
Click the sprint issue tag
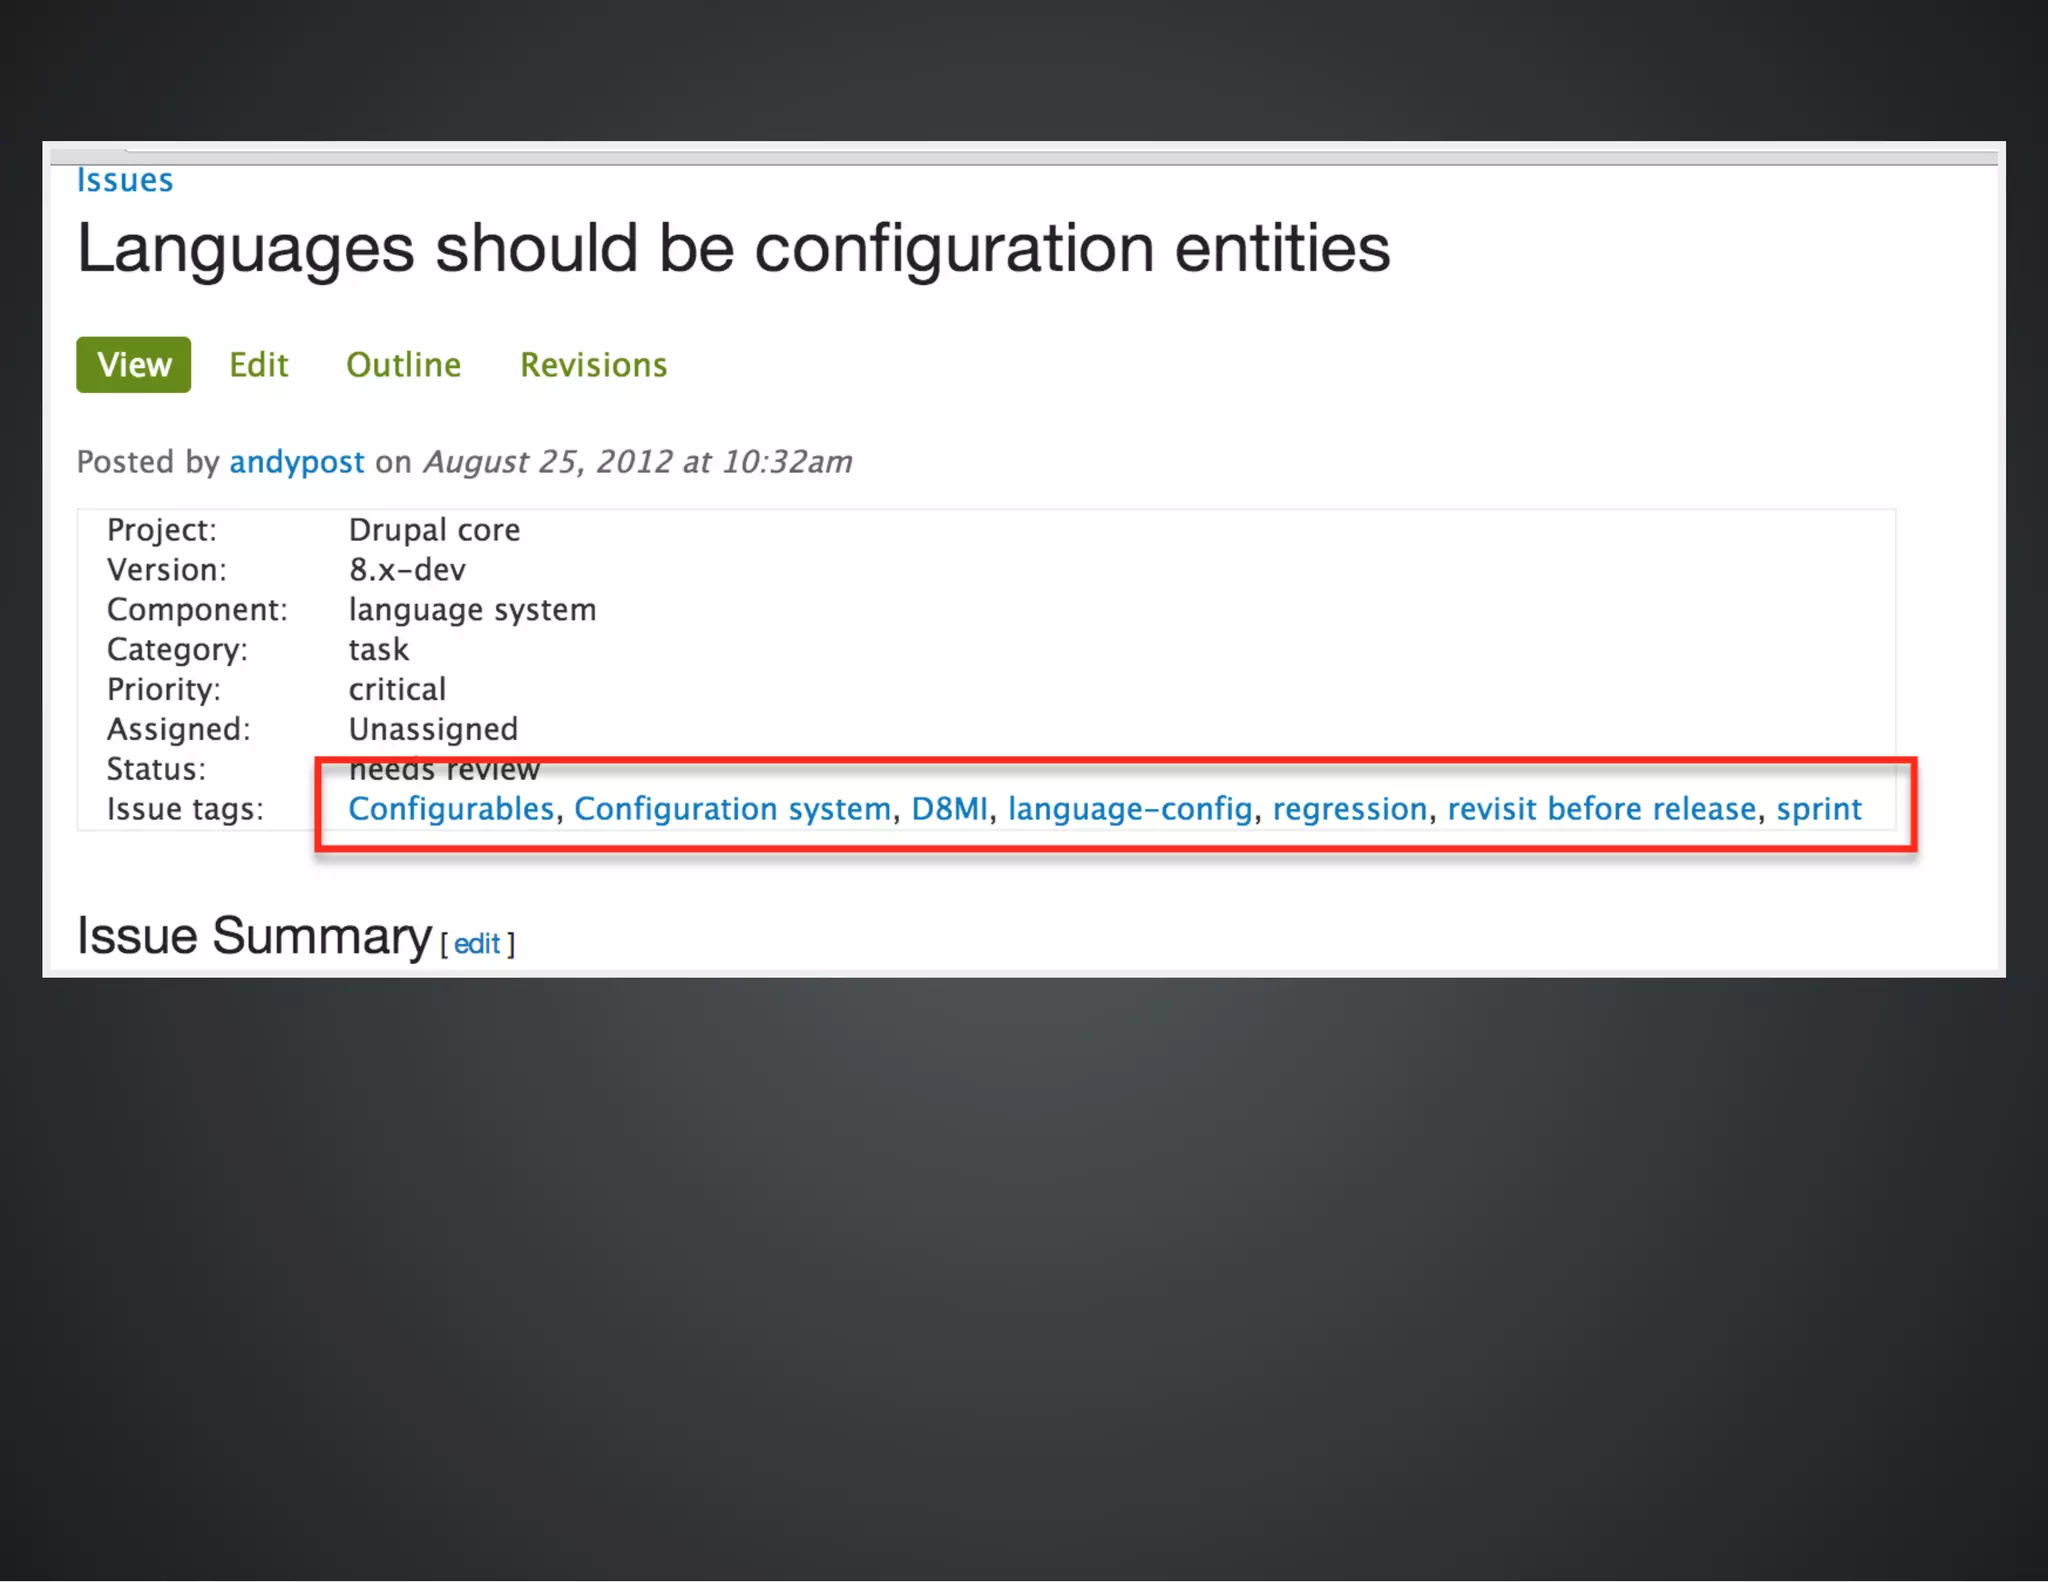(1818, 809)
